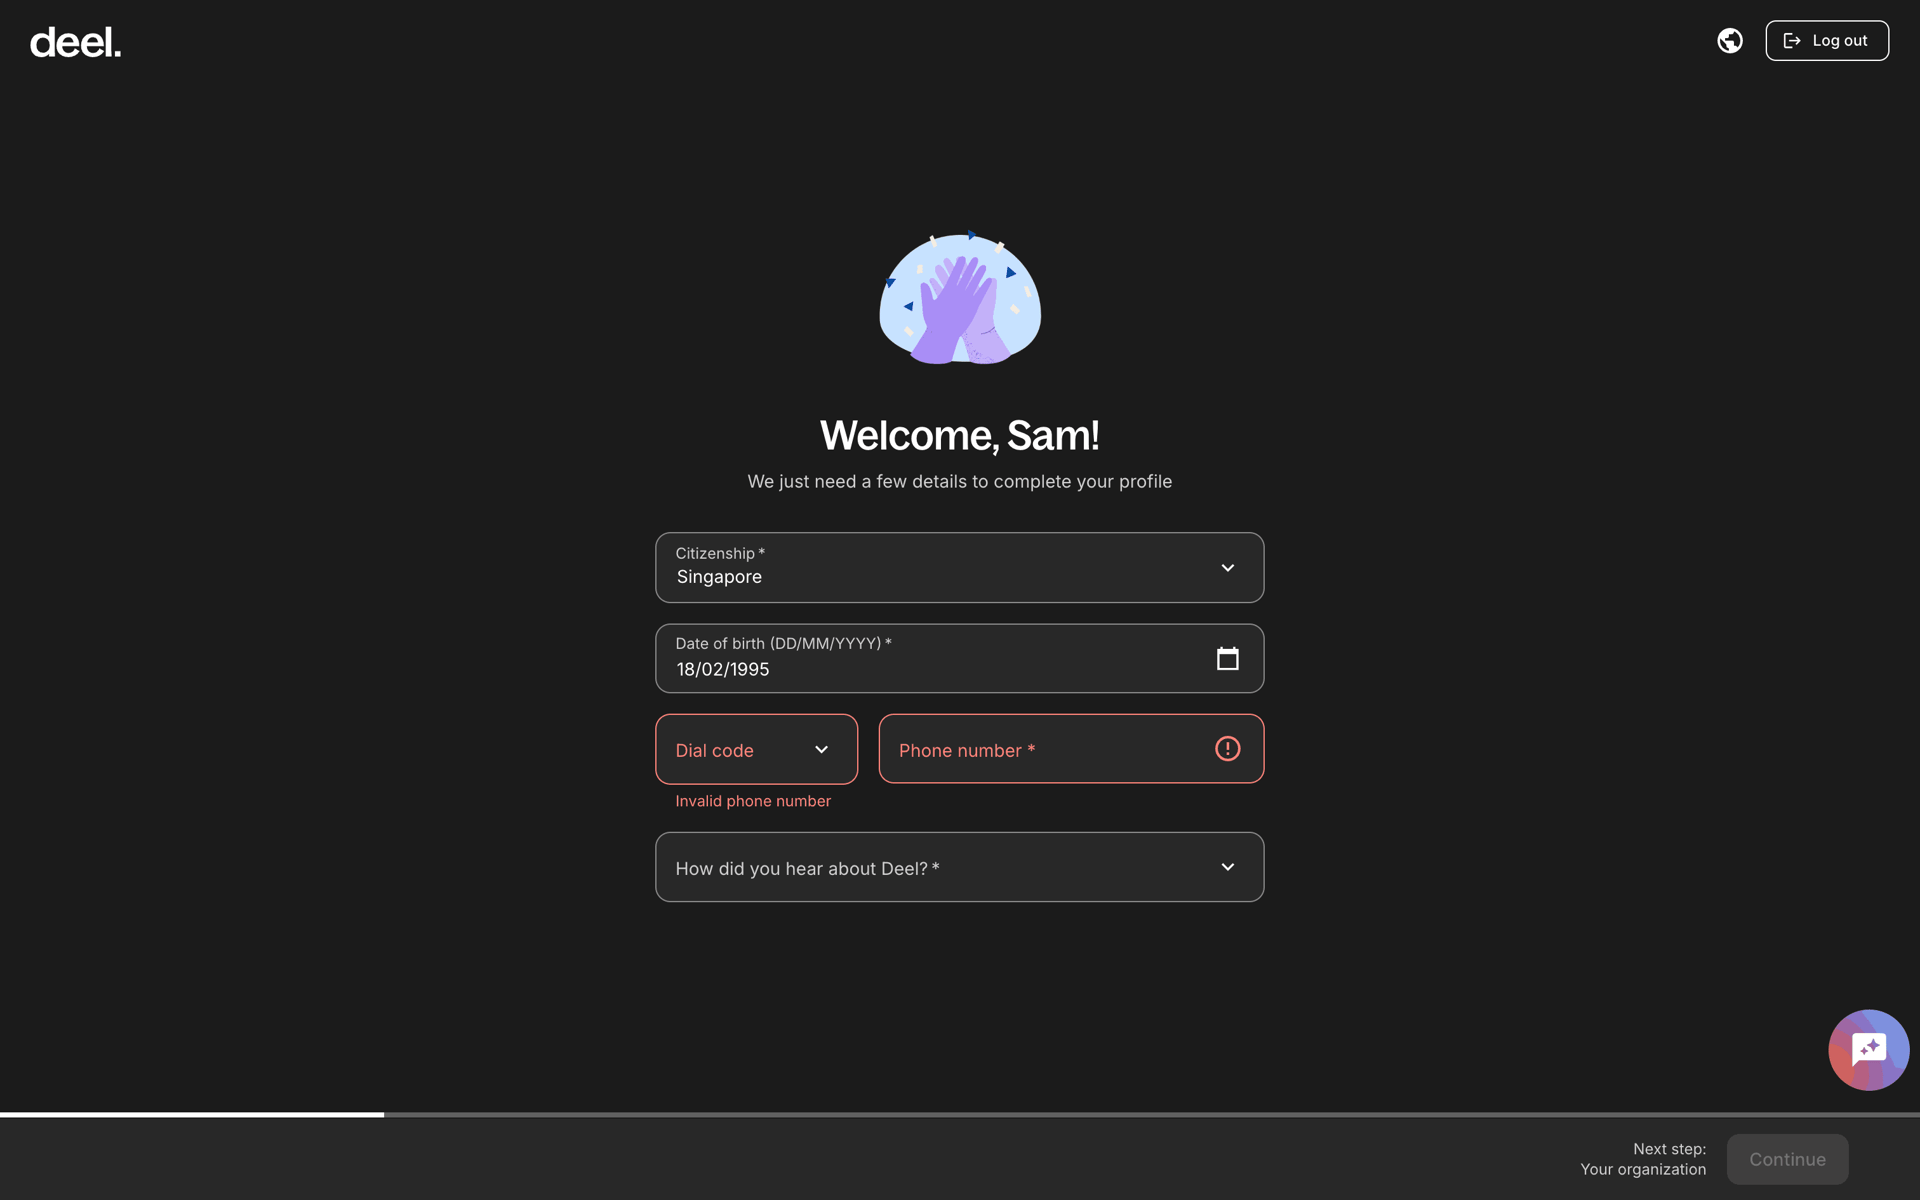Click the Log out button
1920x1200 pixels.
click(x=1827, y=41)
